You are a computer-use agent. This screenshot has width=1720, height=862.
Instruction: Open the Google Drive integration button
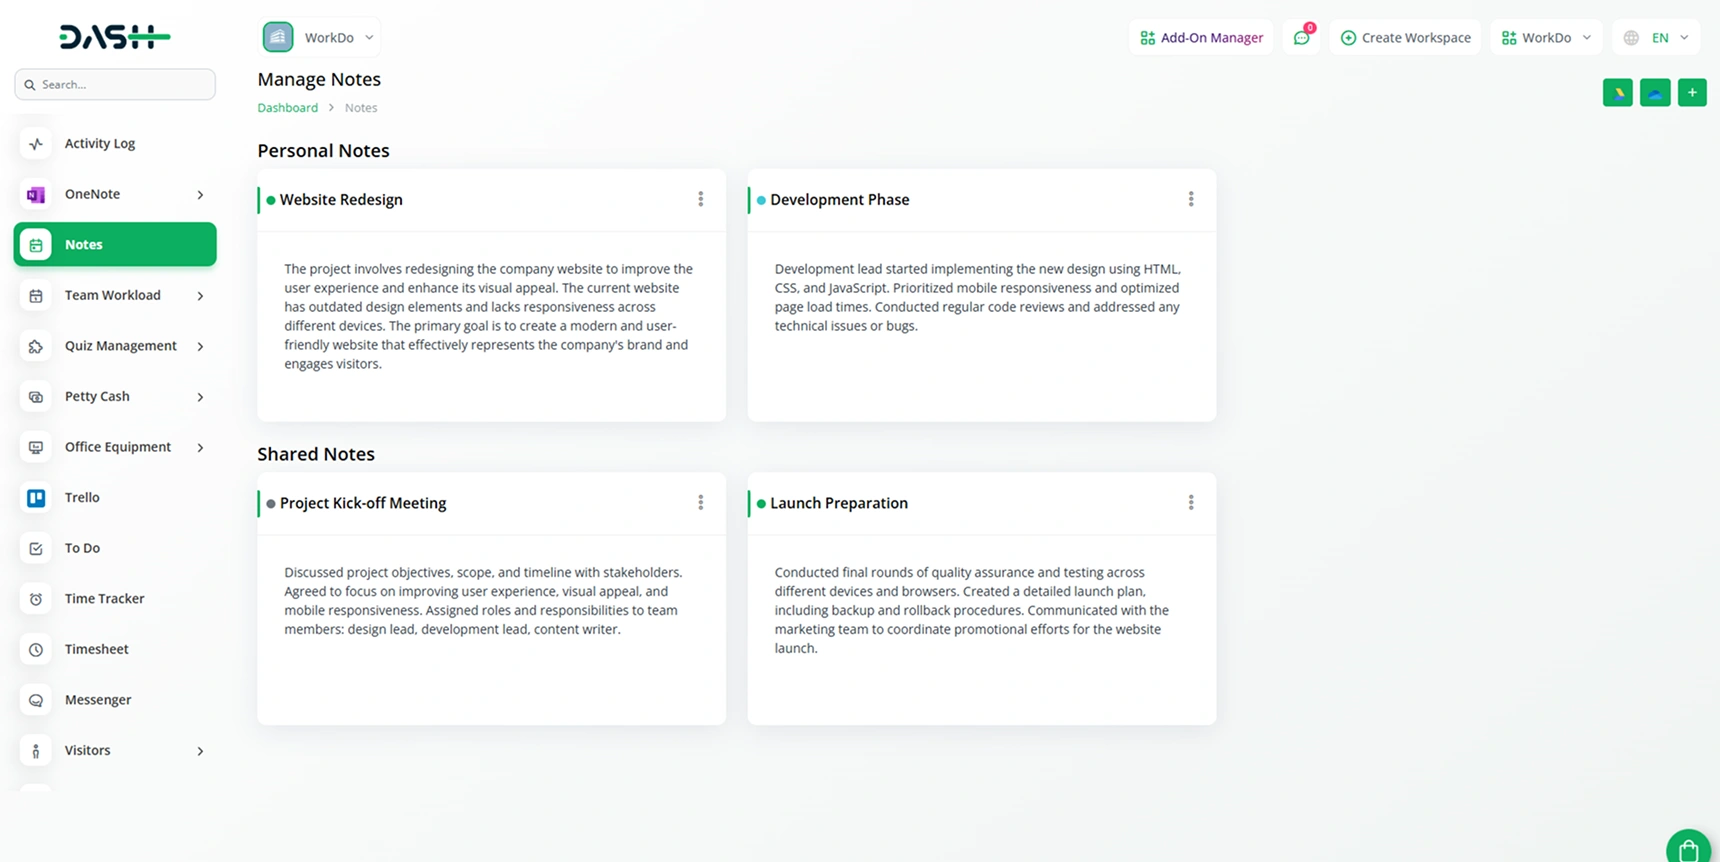point(1617,93)
